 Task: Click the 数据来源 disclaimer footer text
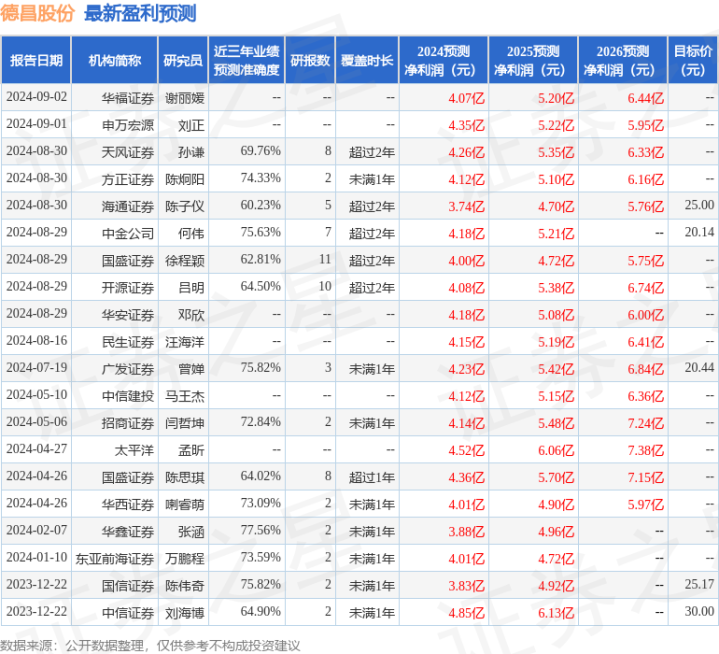(150, 646)
